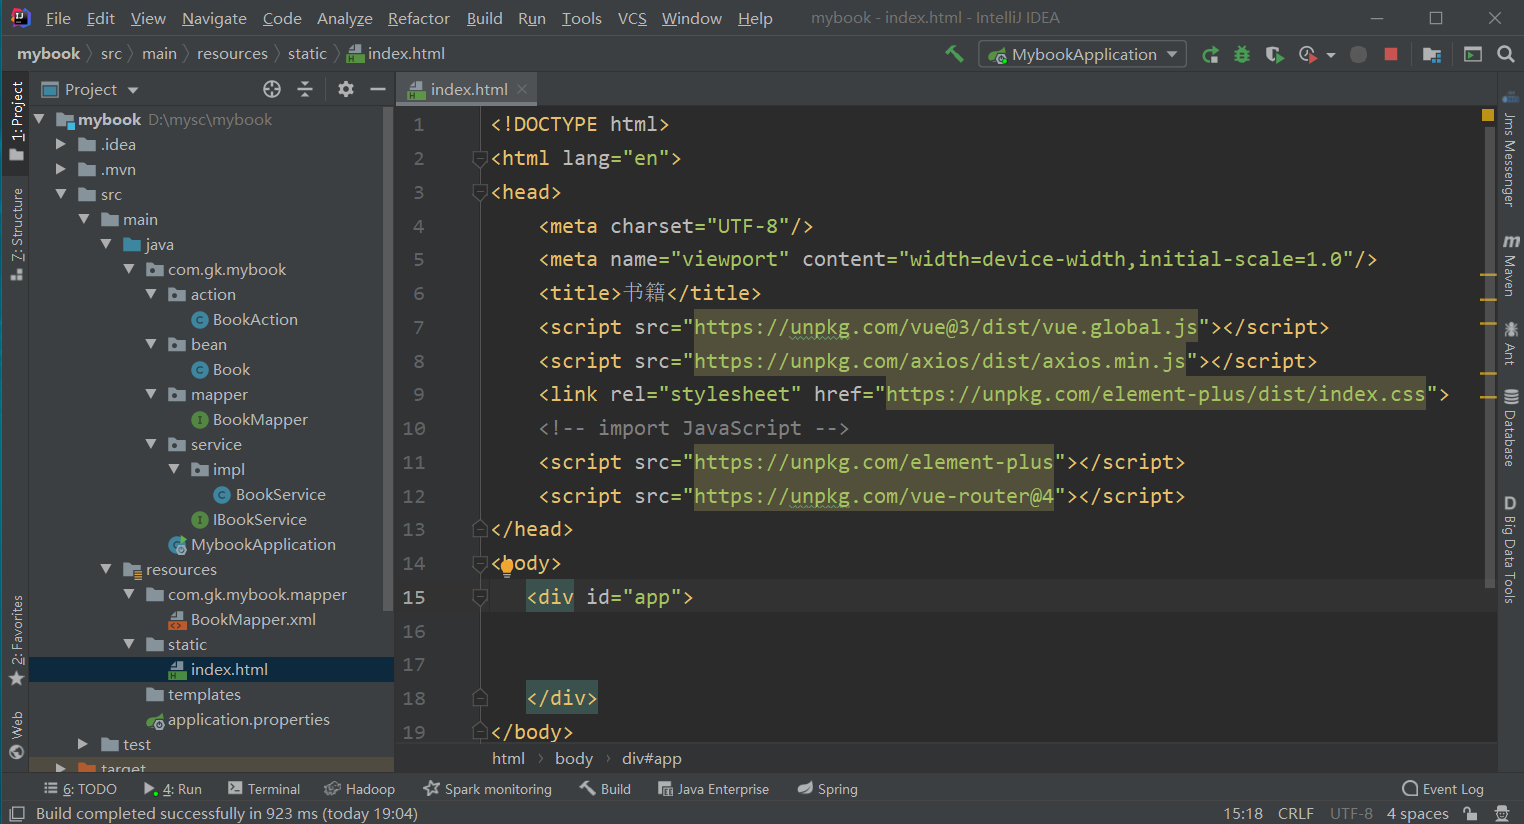This screenshot has height=824, width=1524.
Task: Click the yellow inspection indicator square
Action: click(1488, 115)
